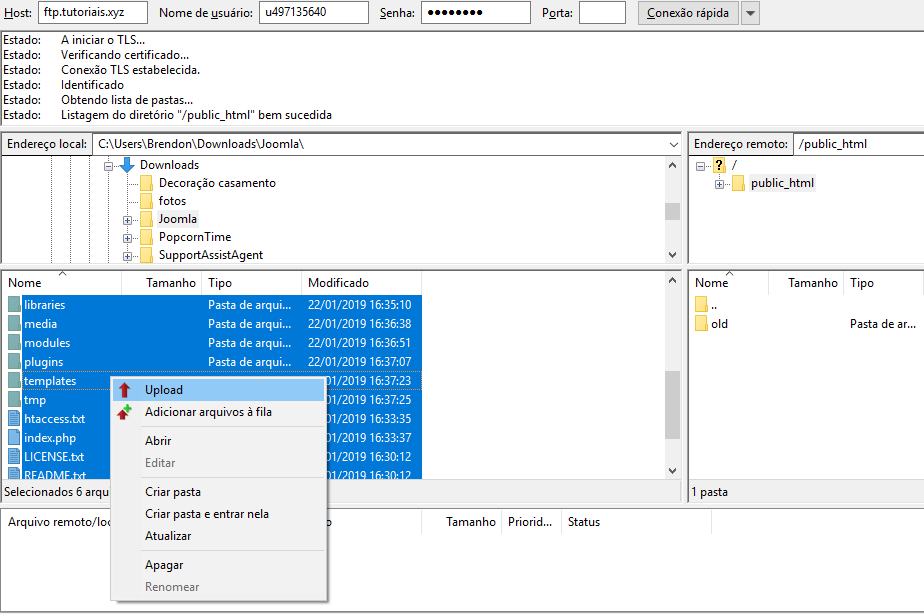Click the media folder icon
This screenshot has height=614, width=924.
tap(15, 323)
